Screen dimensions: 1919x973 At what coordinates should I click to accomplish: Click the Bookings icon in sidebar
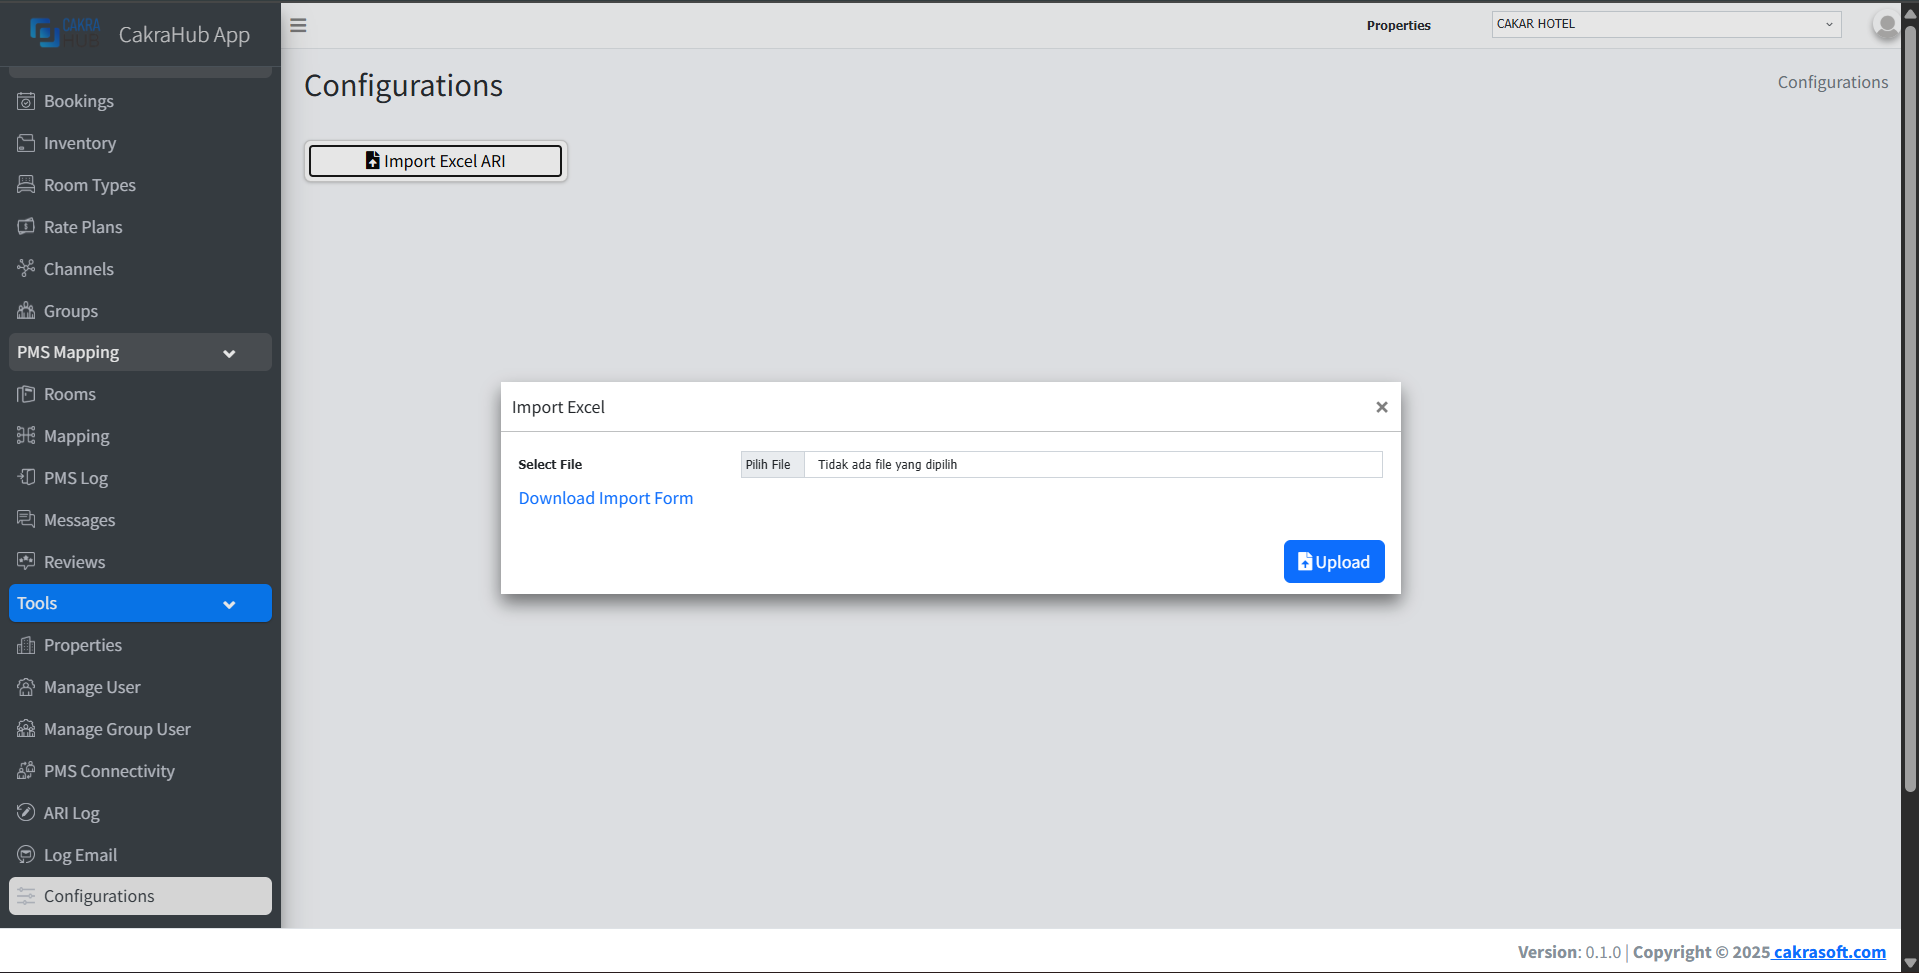point(26,101)
